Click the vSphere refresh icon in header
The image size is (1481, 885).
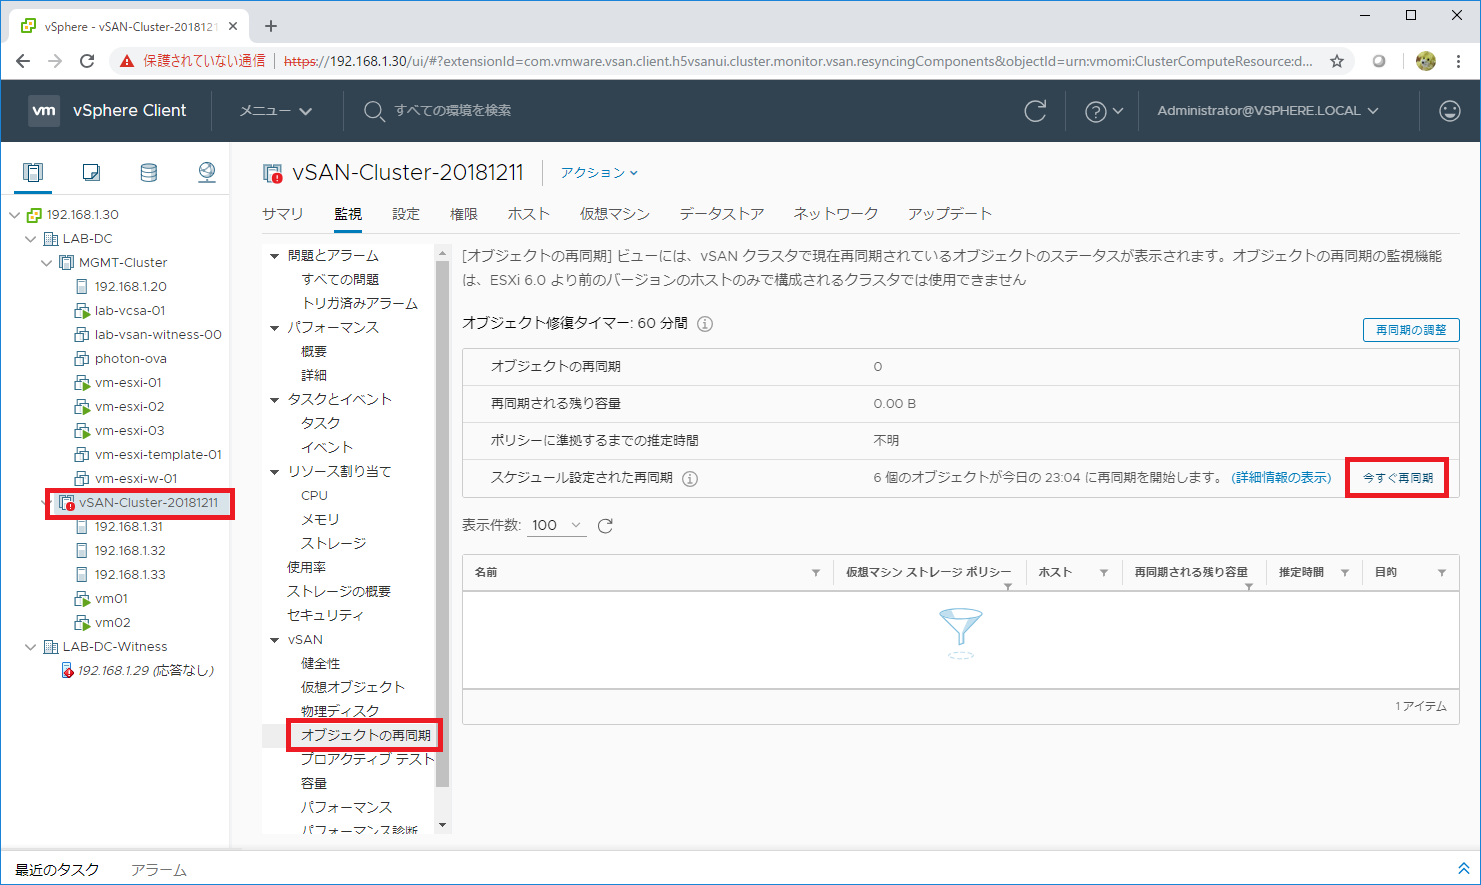point(1035,111)
